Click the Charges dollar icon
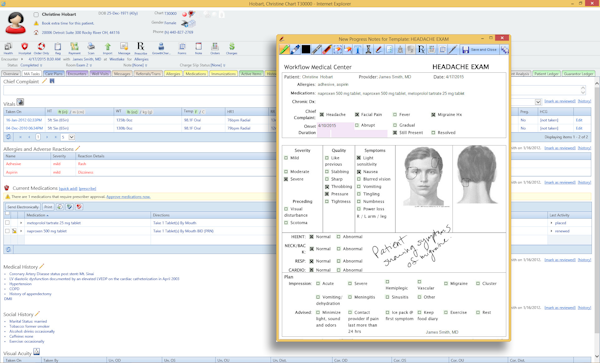 tap(232, 47)
